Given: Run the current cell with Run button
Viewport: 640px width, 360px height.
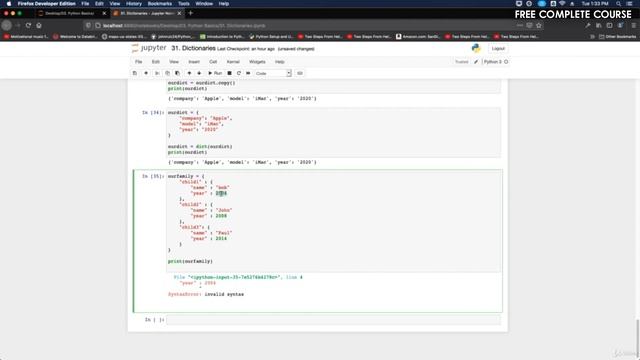Looking at the screenshot, I should [215, 73].
